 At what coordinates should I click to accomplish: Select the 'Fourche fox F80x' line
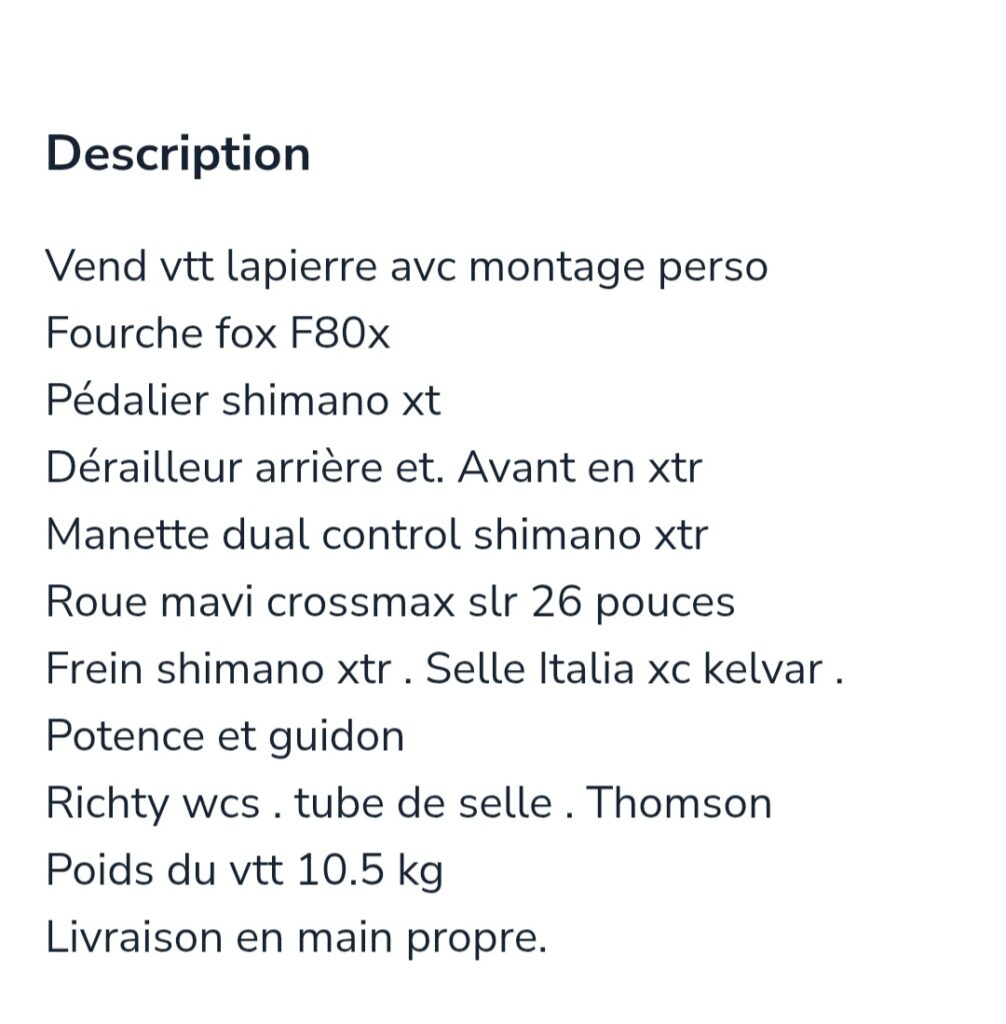point(218,334)
